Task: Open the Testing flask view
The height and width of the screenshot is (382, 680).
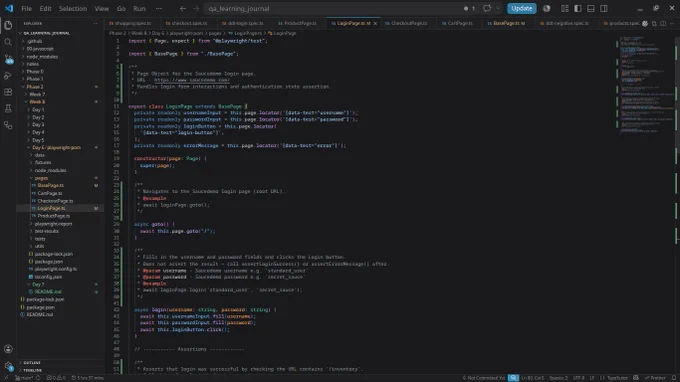Action: pos(8,108)
